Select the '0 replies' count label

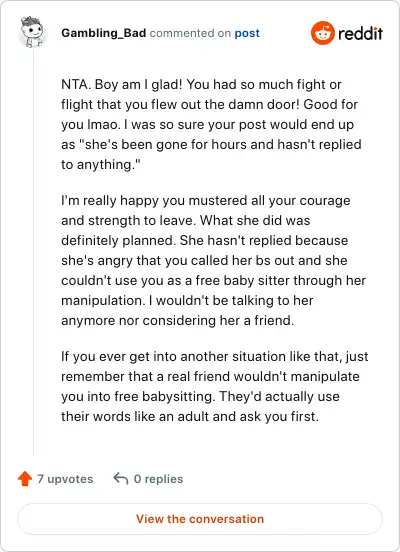click(x=158, y=479)
